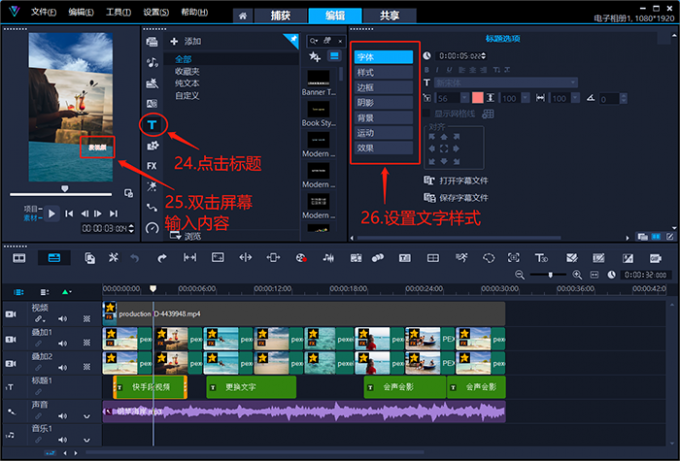680x461 pixels.
Task: Open the Sound Mixer icon
Action: coord(328,258)
